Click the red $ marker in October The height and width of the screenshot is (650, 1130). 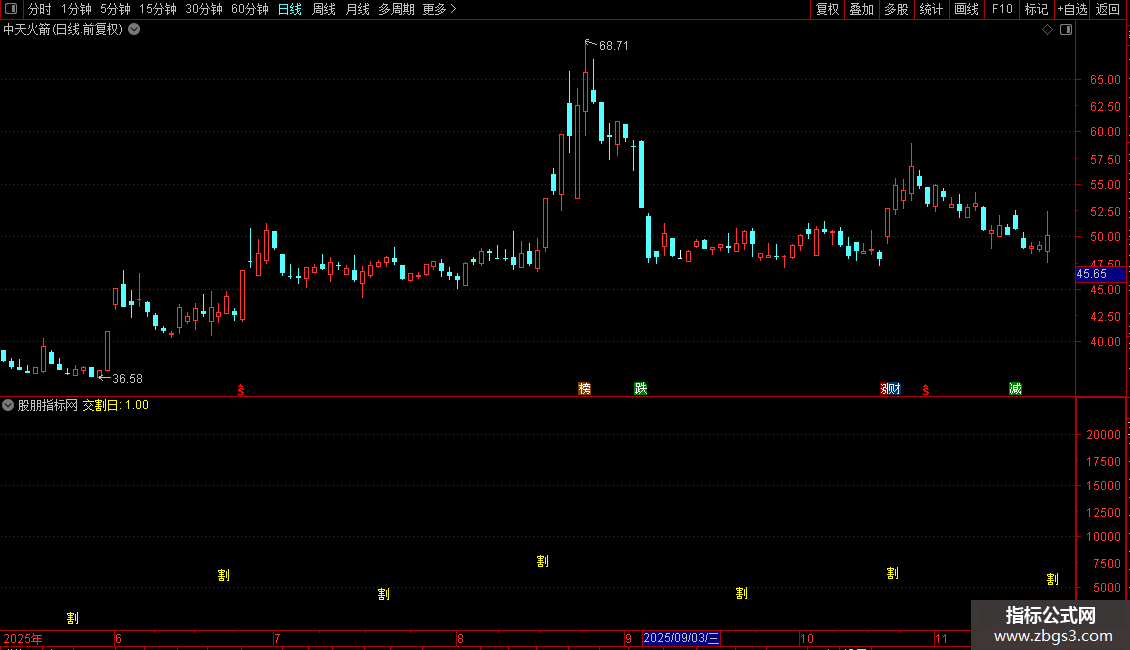[x=926, y=390]
